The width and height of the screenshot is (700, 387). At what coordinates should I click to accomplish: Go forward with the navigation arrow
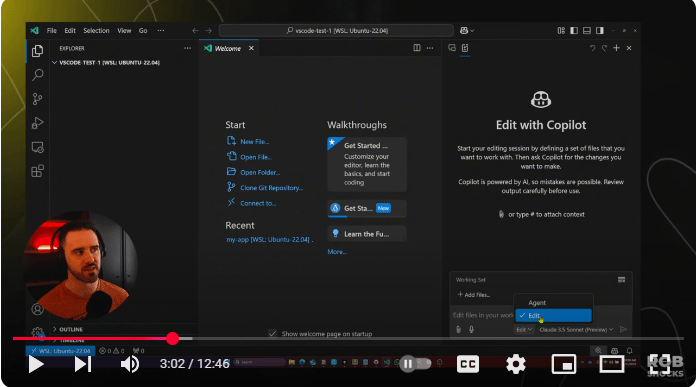click(x=208, y=30)
